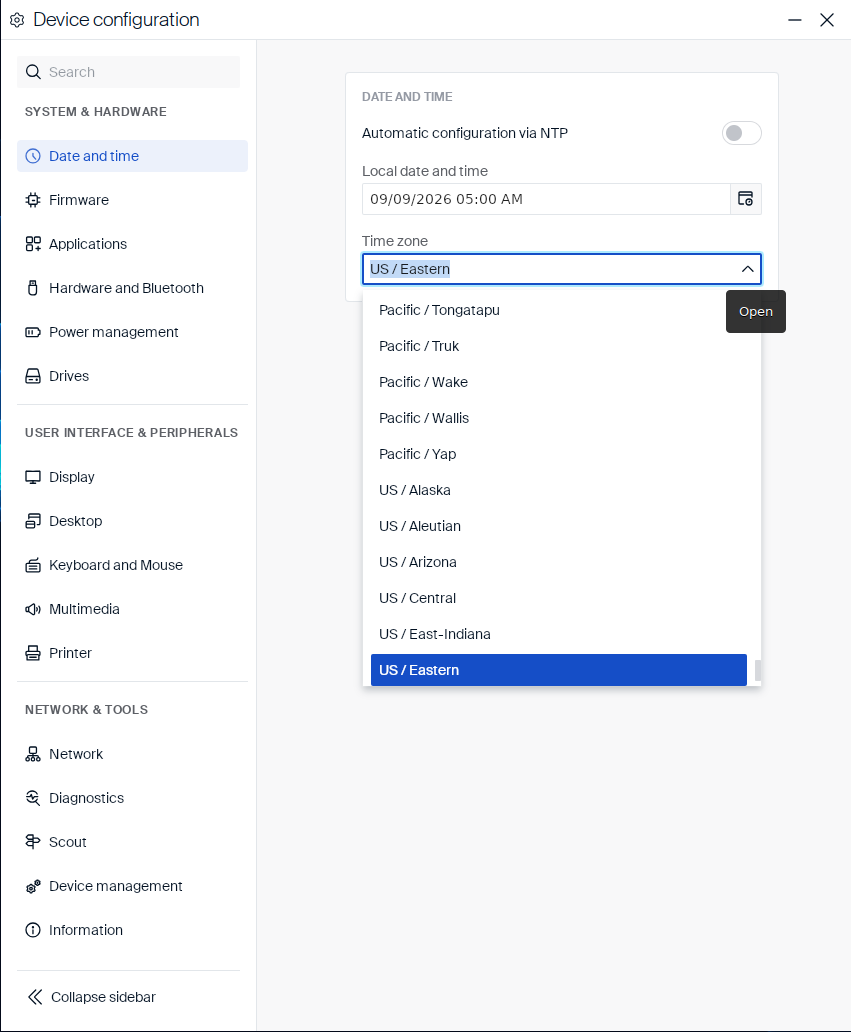Click the Printer icon
The image size is (851, 1032).
pyautogui.click(x=33, y=653)
